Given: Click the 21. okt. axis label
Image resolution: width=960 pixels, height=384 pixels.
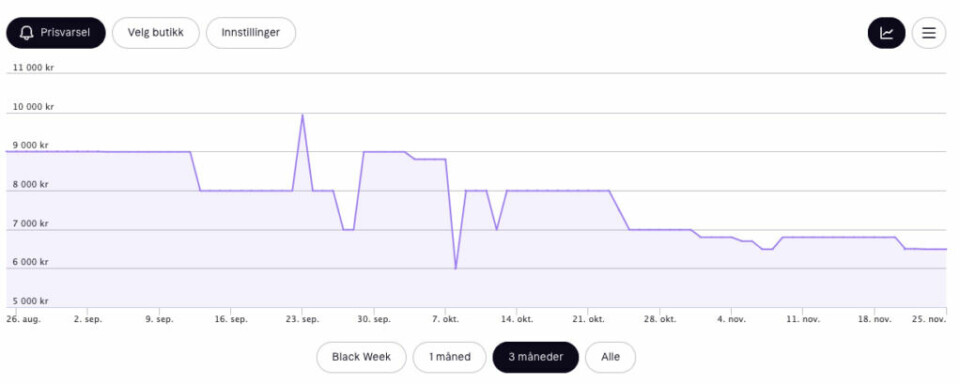Looking at the screenshot, I should [x=588, y=320].
